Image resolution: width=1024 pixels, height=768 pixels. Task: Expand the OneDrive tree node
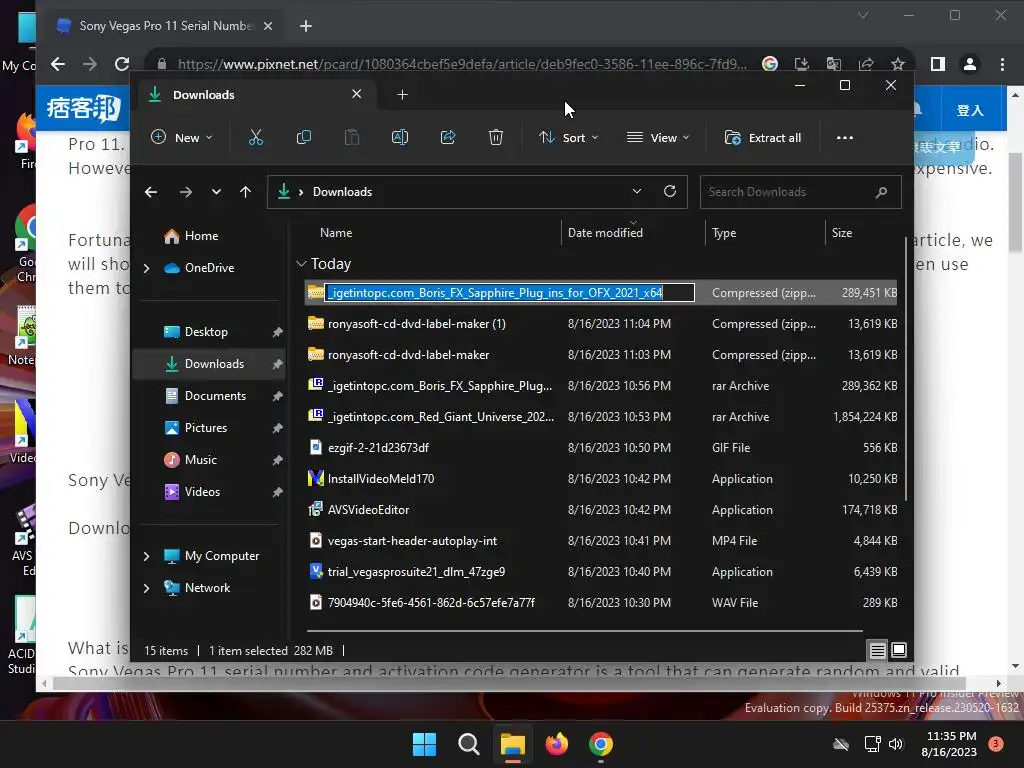147,268
